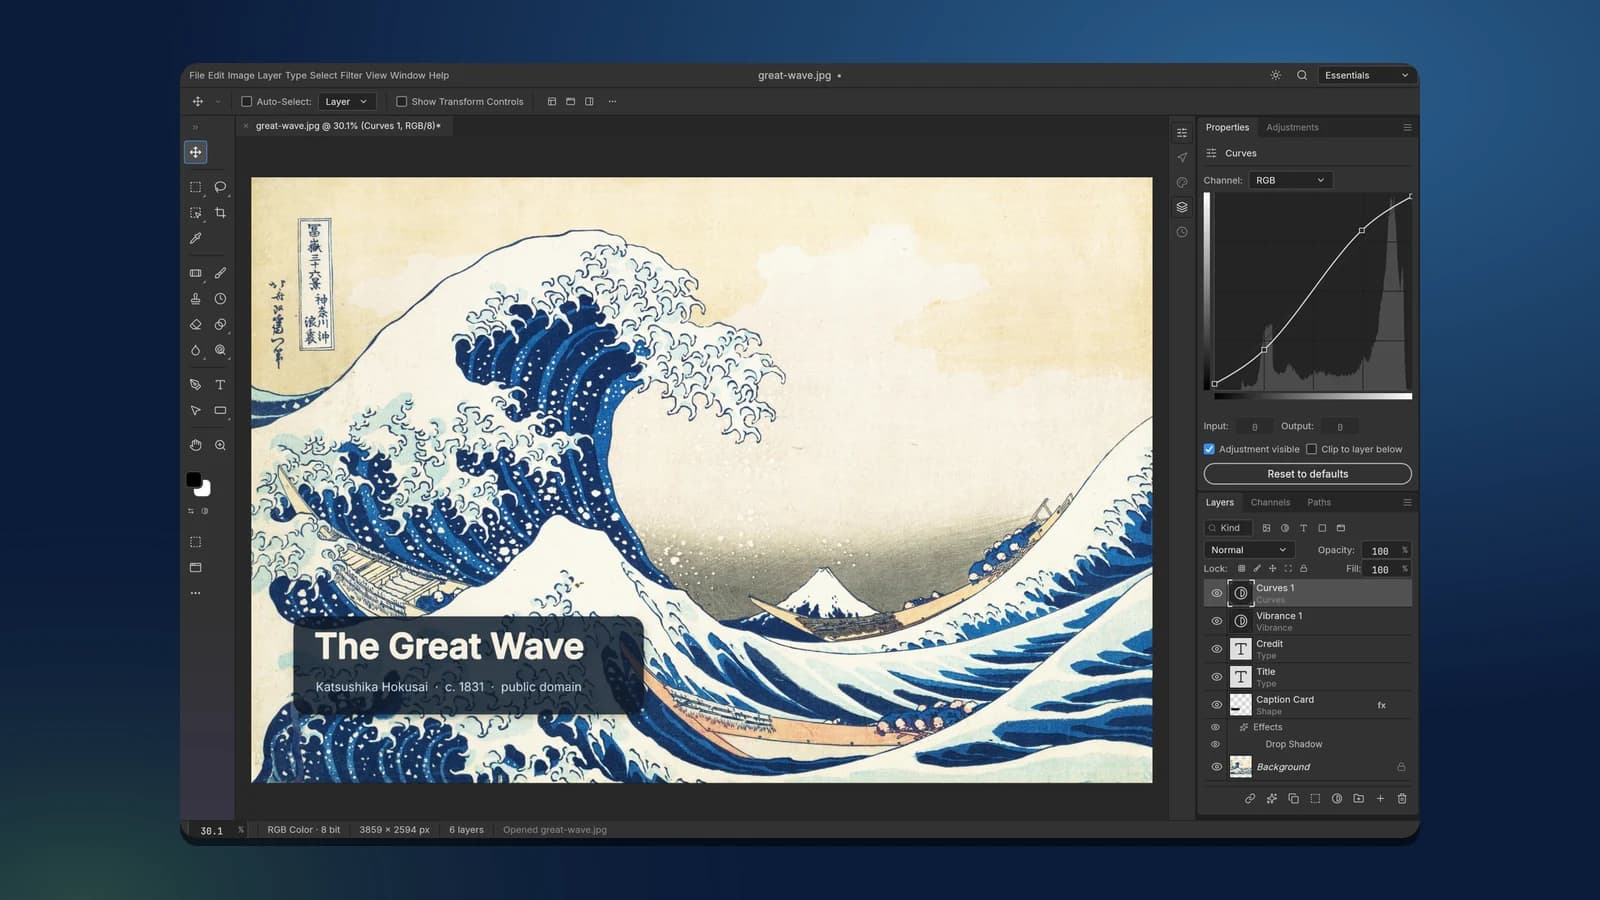Click the new adjustment layer icon in Layers footer
Image resolution: width=1600 pixels, height=900 pixels.
[x=1337, y=798]
